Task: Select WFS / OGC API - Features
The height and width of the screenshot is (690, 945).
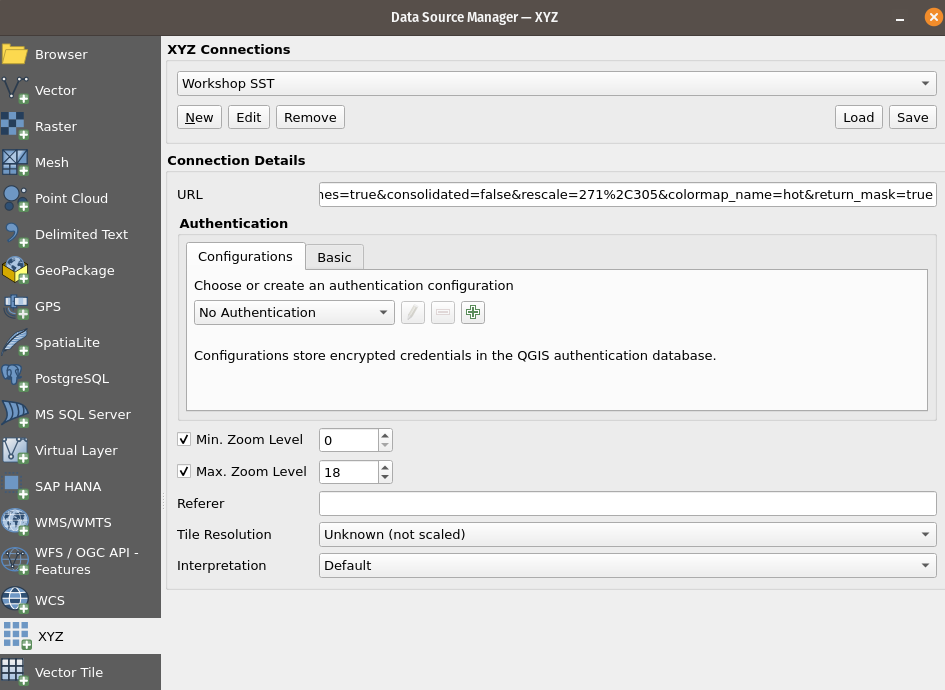Action: [80, 561]
